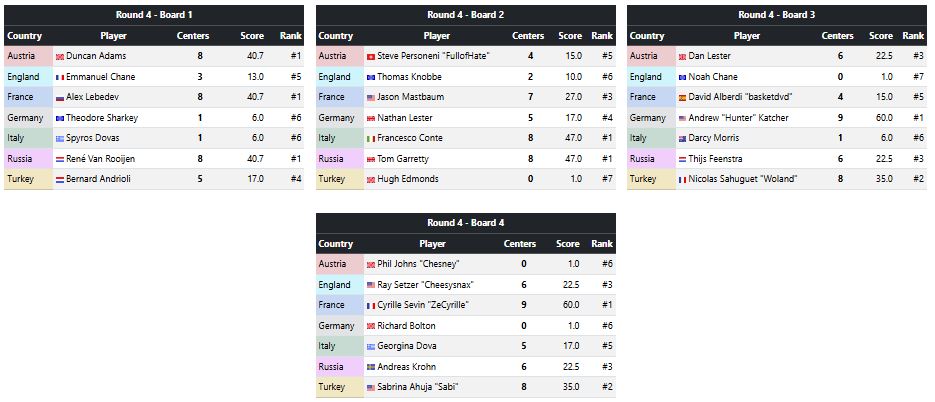Click the Score column header on Board 2
This screenshot has height=402, width=935.
click(x=569, y=36)
